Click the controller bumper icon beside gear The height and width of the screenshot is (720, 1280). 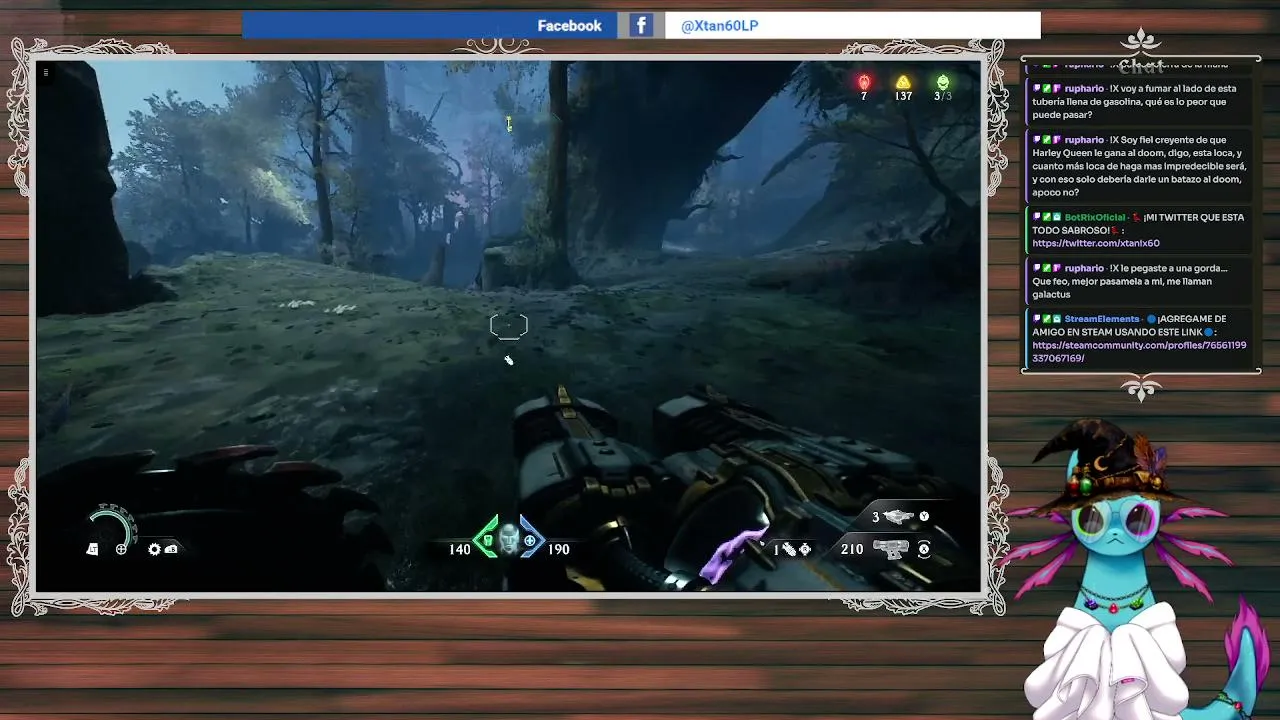[x=171, y=549]
